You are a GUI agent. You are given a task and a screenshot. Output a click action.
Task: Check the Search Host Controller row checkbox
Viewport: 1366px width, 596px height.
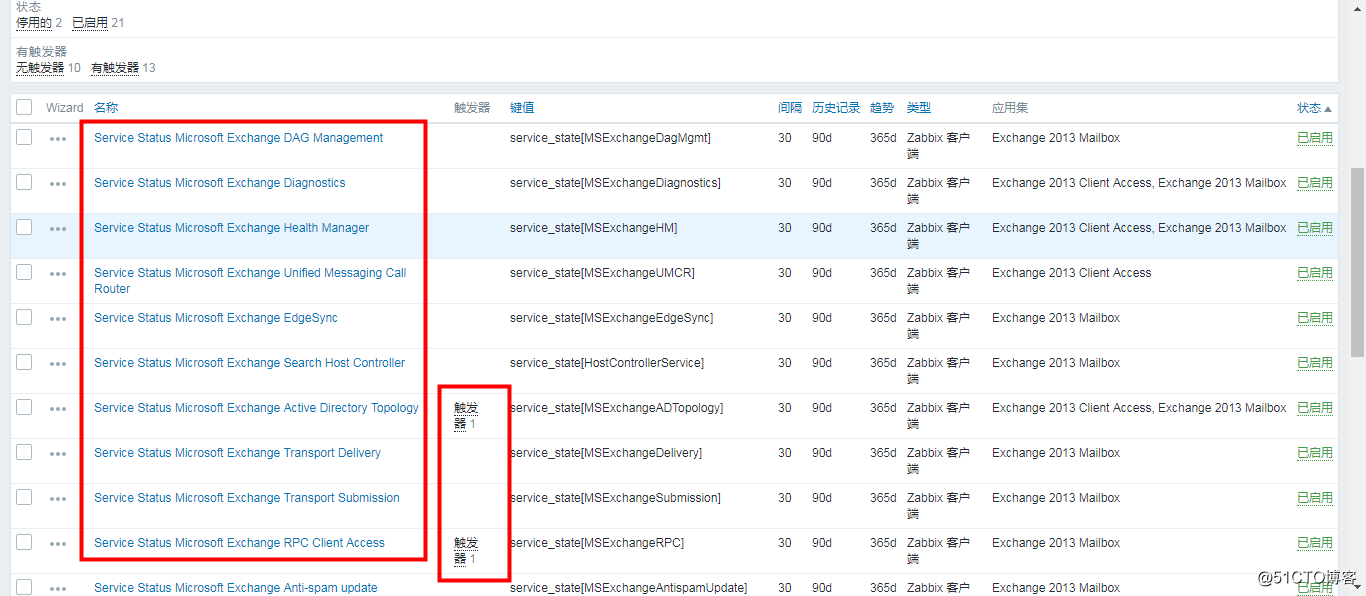pos(24,362)
